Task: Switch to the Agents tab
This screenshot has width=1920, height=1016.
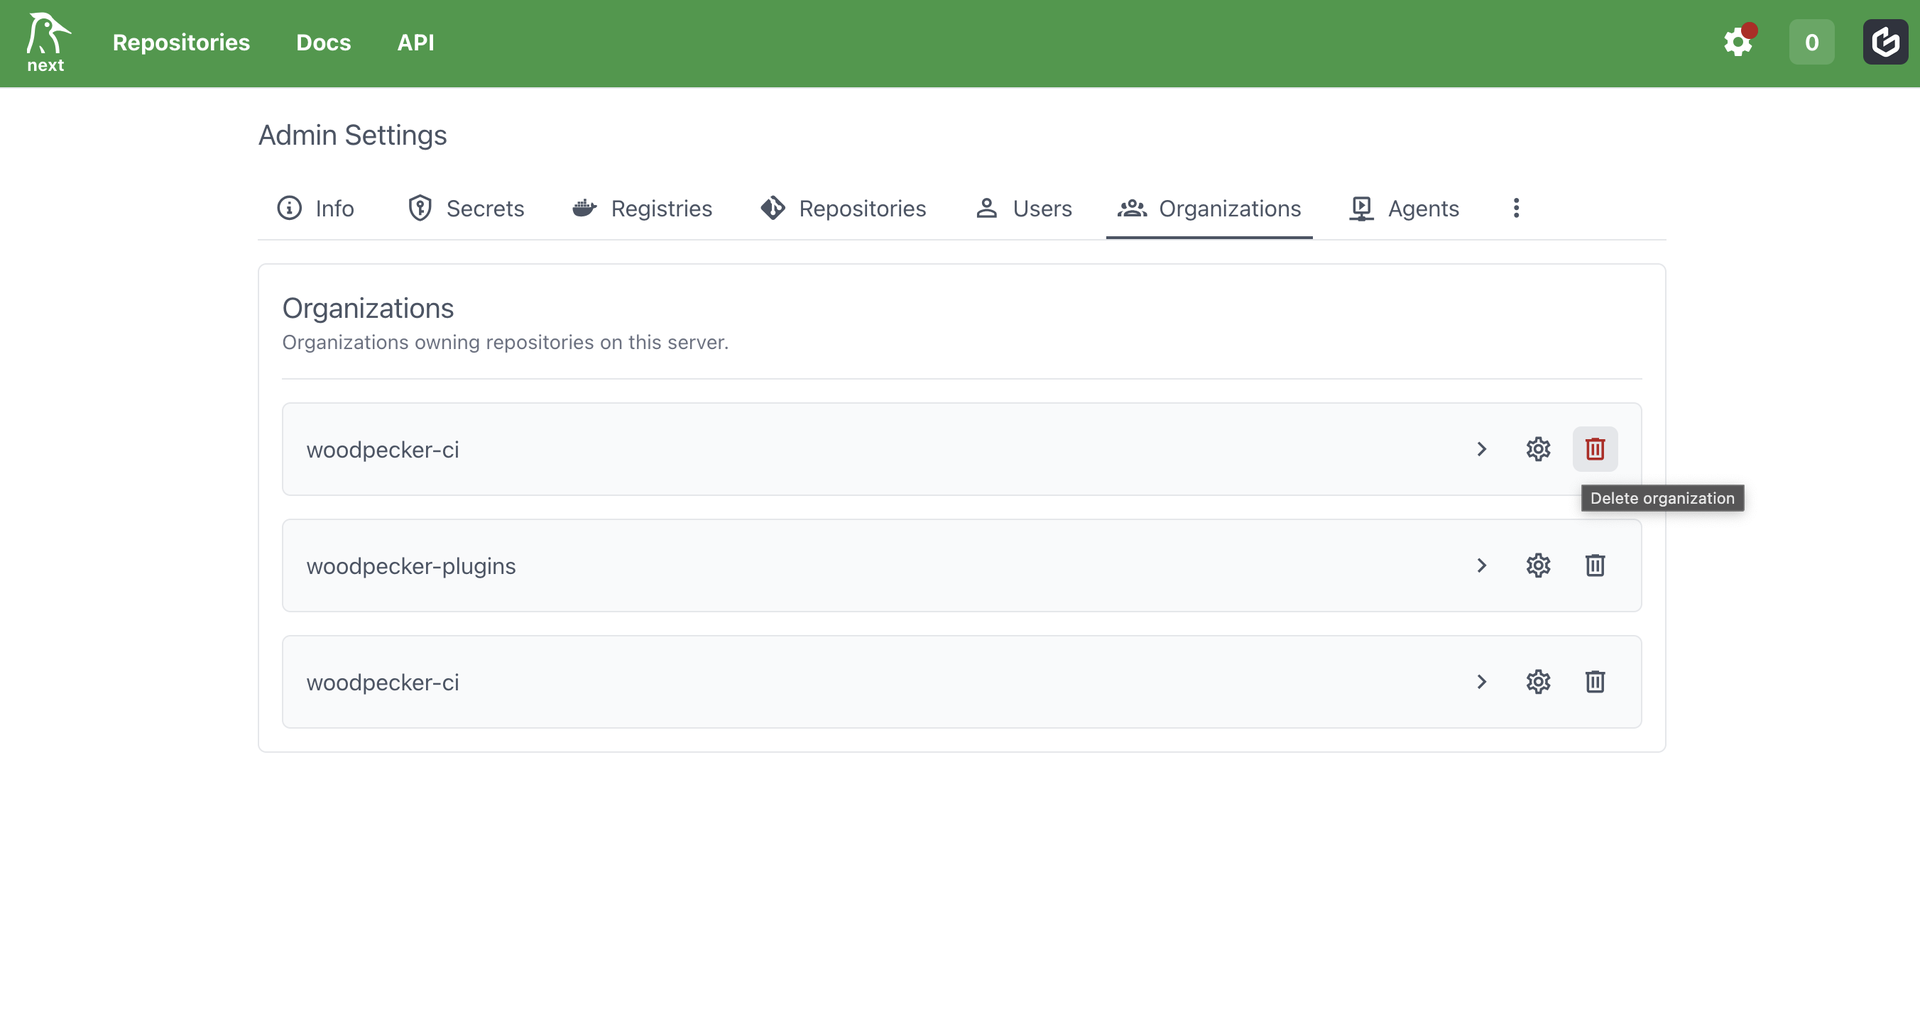Action: tap(1404, 208)
